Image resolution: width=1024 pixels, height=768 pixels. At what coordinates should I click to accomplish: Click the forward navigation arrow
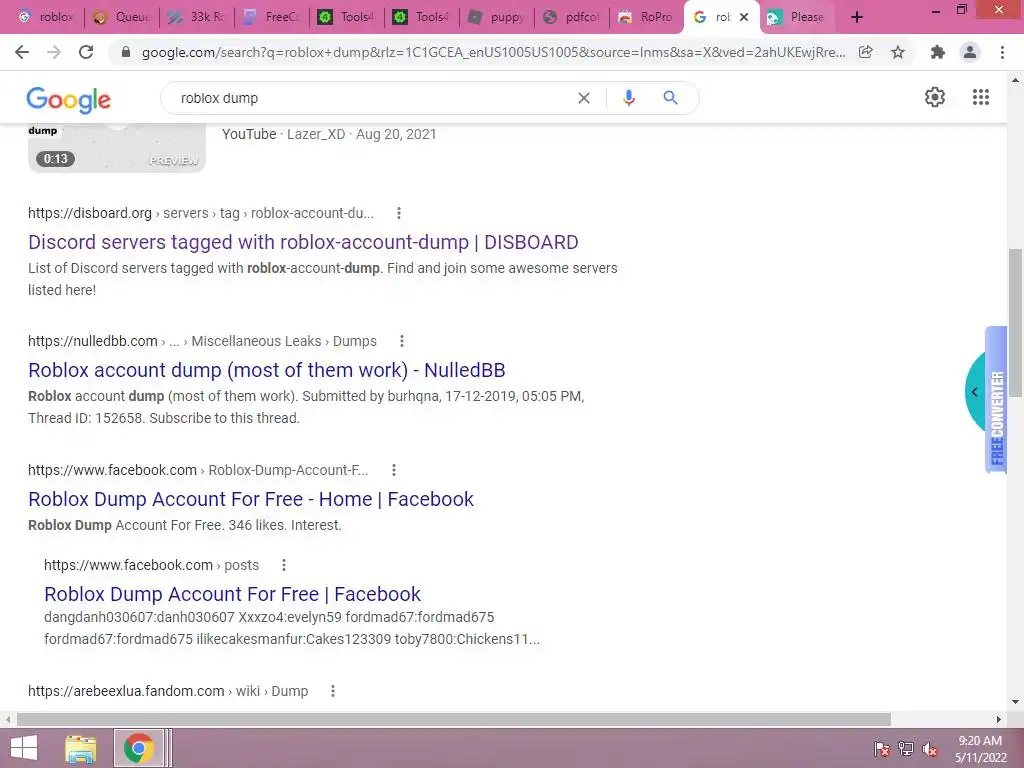tap(54, 52)
